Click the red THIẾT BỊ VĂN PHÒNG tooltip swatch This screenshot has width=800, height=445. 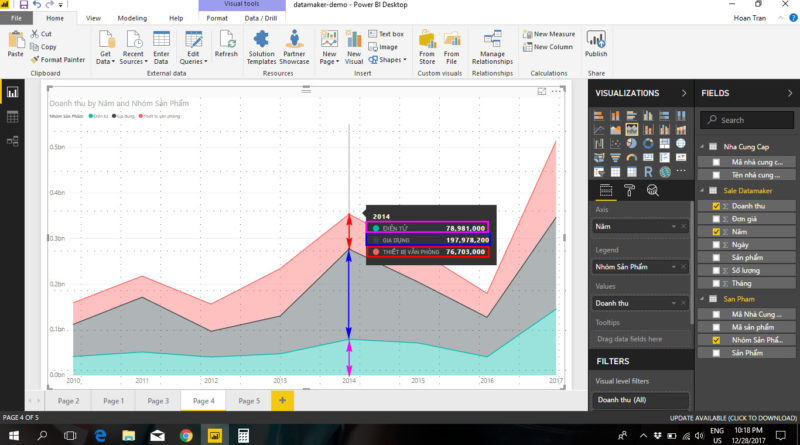376,252
